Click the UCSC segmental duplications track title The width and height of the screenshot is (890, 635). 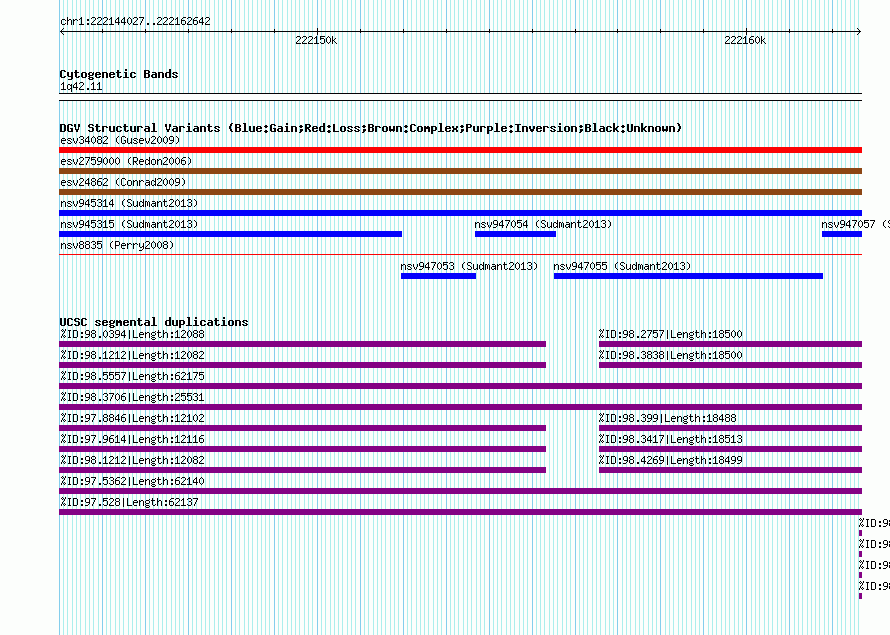[154, 322]
